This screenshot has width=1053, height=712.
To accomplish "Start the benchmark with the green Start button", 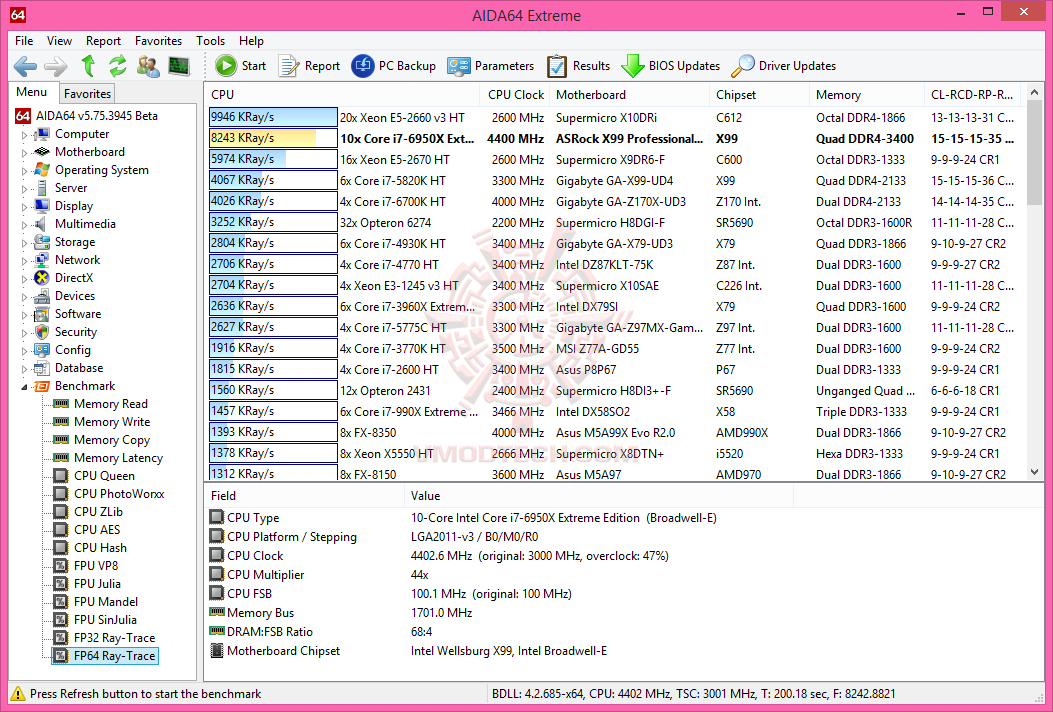I will coord(240,66).
